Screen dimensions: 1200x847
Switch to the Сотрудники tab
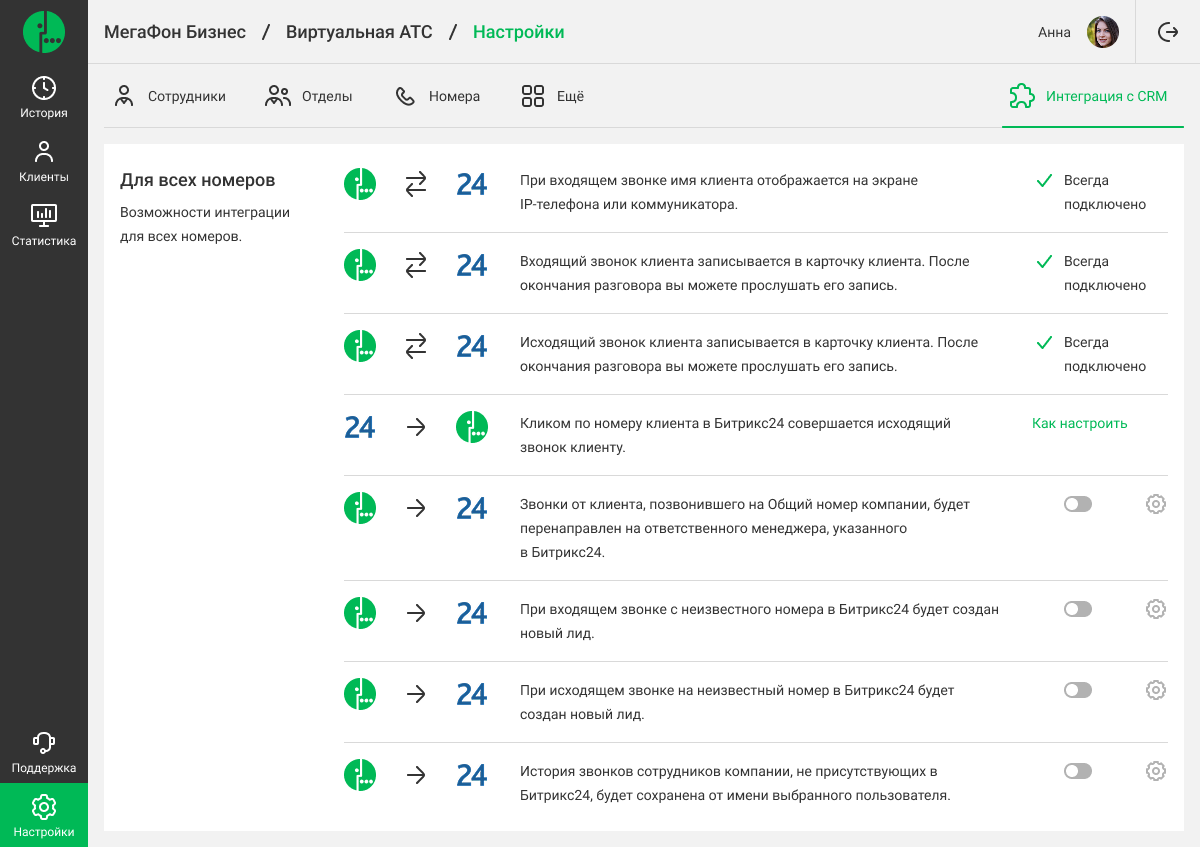click(170, 96)
